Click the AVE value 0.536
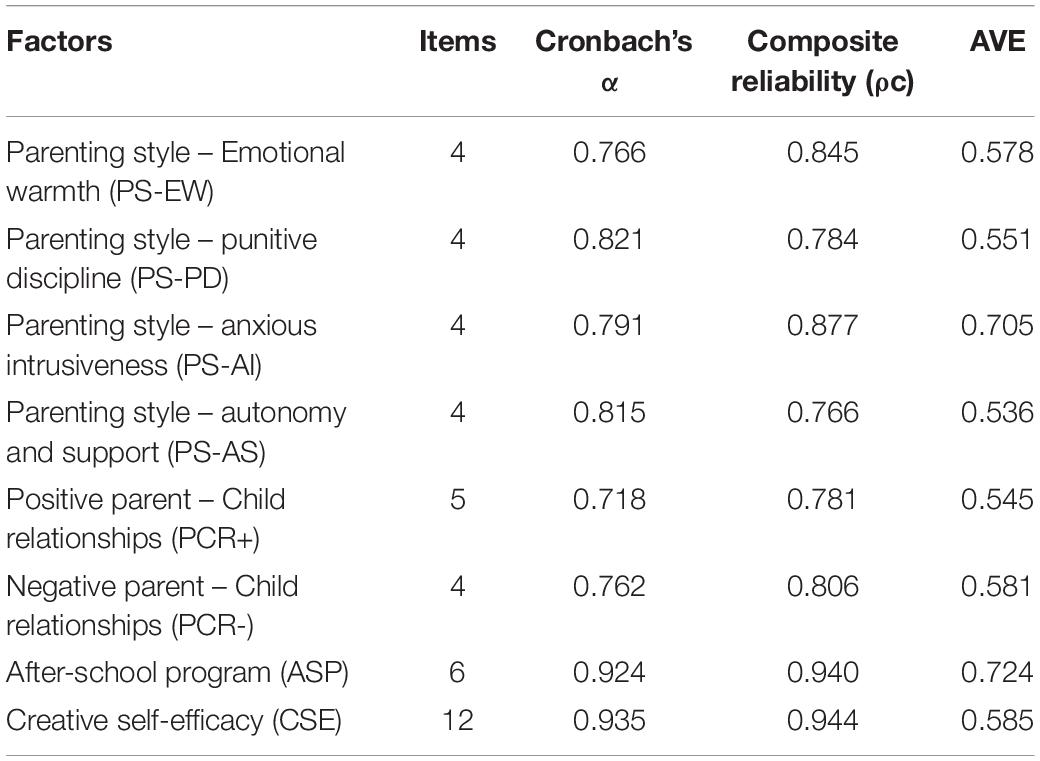Viewport: 1040px width, 761px height. click(x=998, y=413)
